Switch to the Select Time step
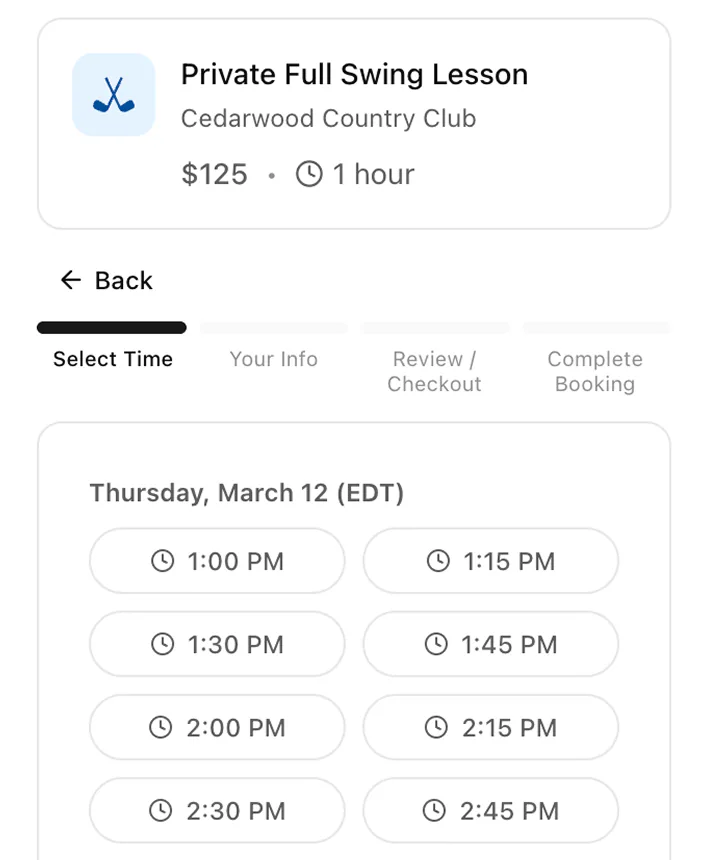The image size is (706, 860). point(113,359)
